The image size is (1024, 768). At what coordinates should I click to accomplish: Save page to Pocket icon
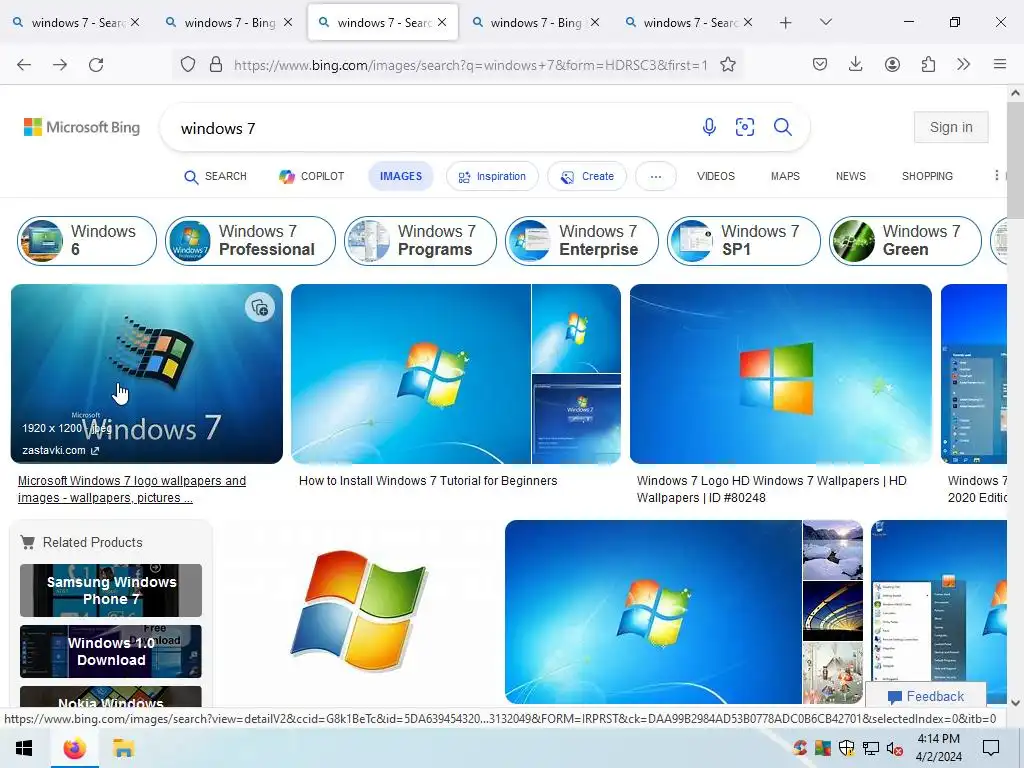coord(820,65)
